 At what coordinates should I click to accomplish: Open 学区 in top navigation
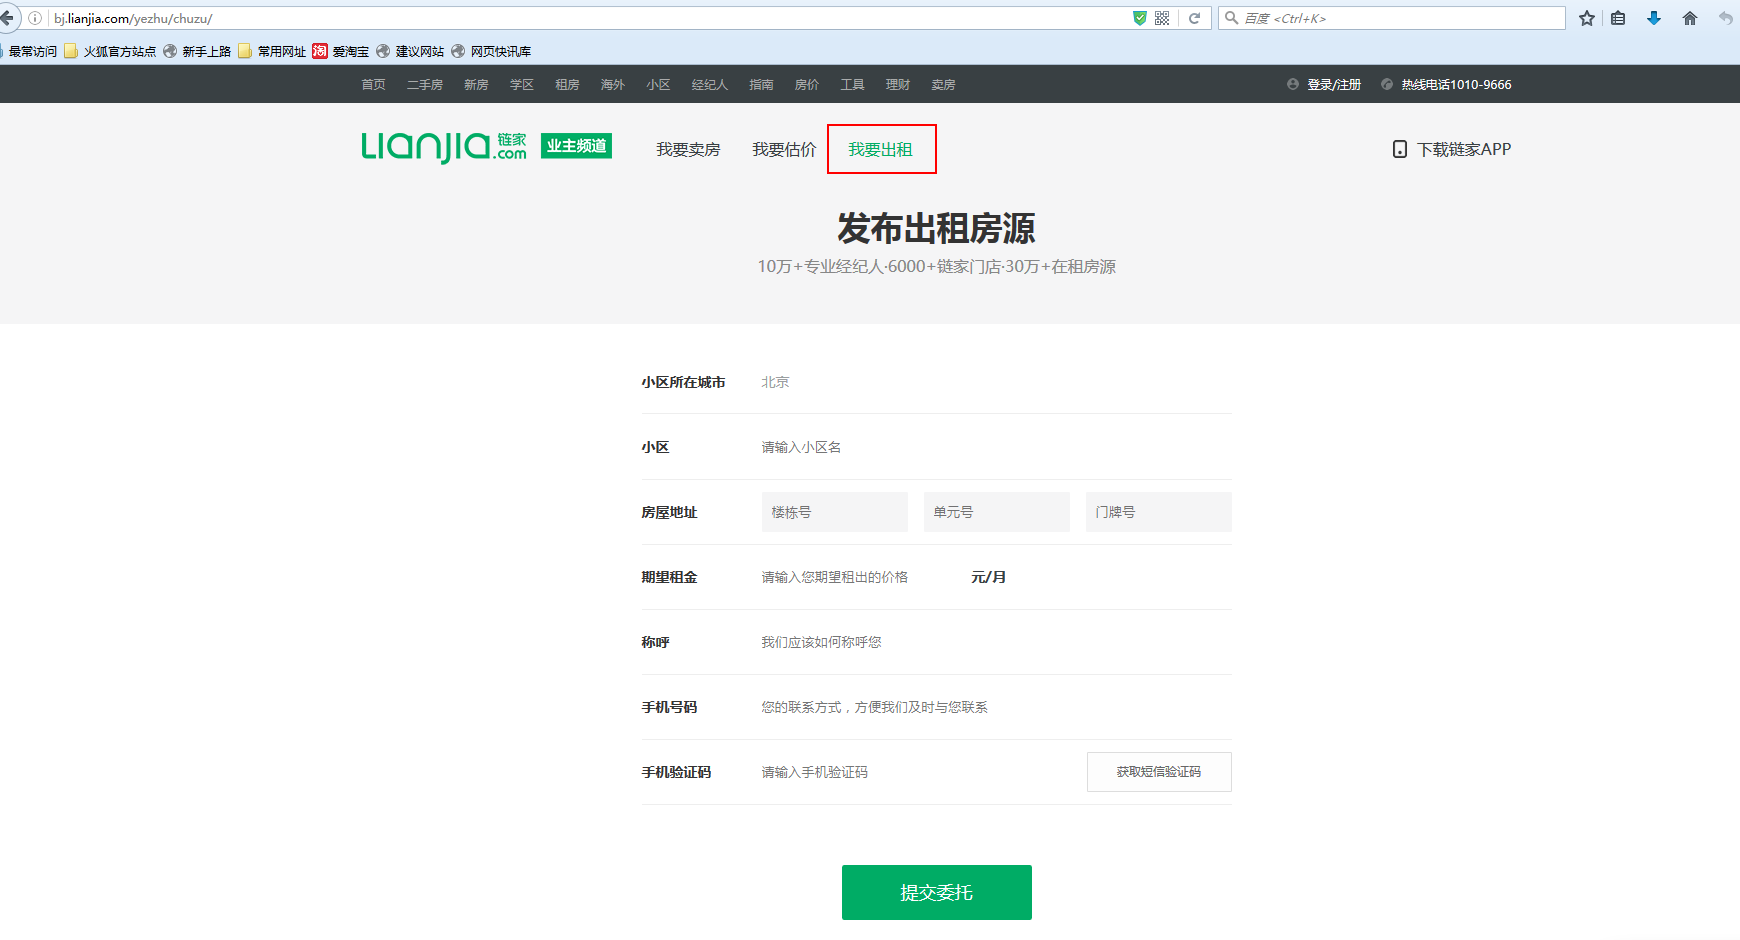pyautogui.click(x=522, y=85)
